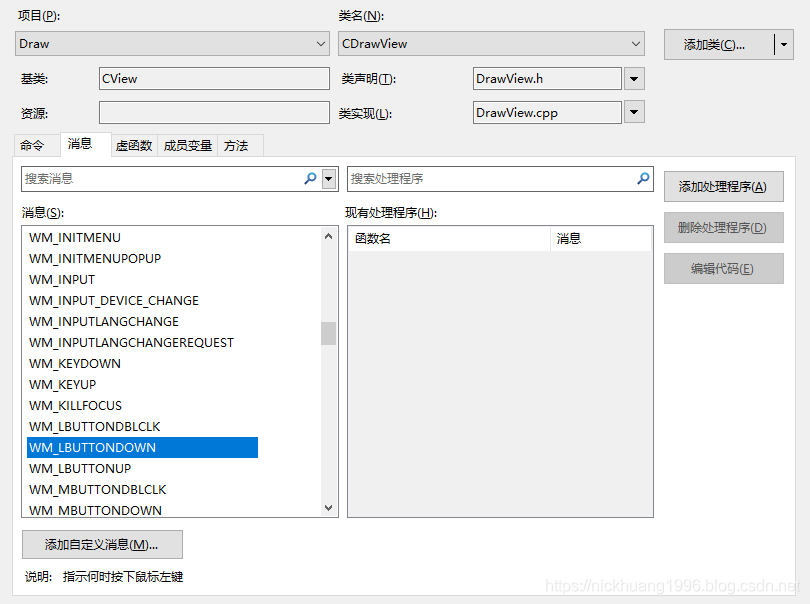This screenshot has width=810, height=604.
Task: Select WM_LBUTTONUP in the message list
Action: 80,469
